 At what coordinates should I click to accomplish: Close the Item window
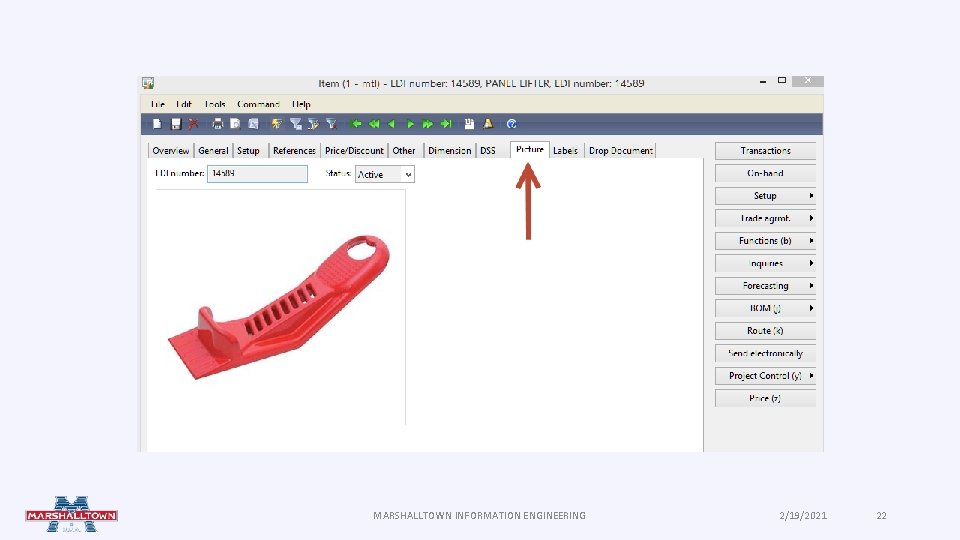[808, 81]
